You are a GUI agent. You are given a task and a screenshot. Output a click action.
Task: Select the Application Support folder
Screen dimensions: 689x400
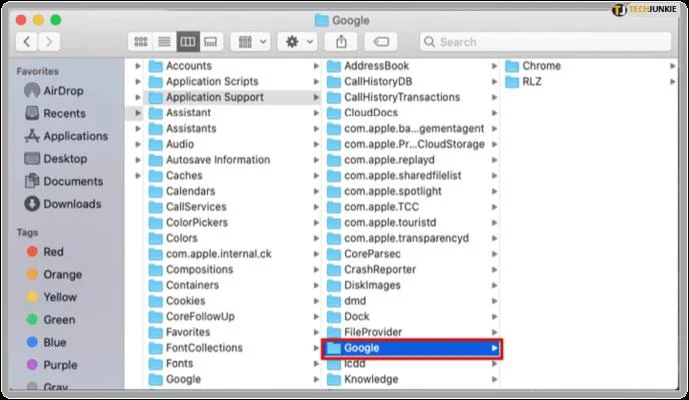click(x=233, y=97)
